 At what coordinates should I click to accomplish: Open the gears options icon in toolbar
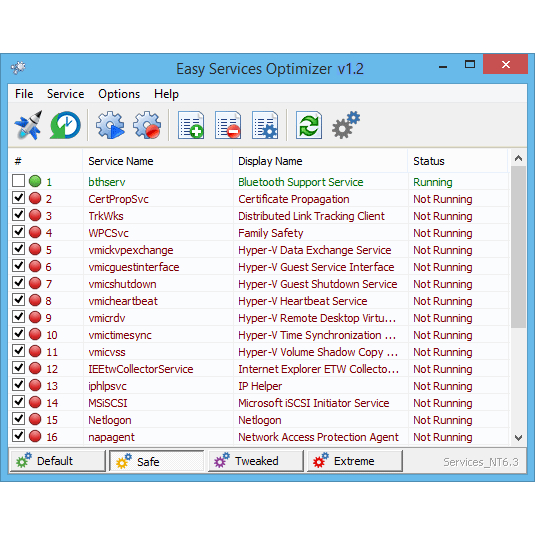point(346,125)
